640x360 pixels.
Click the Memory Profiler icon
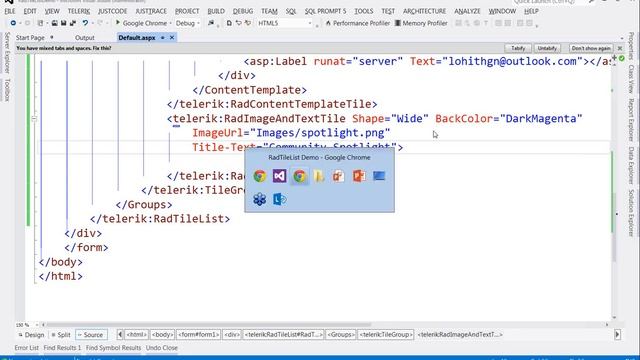tap(398, 23)
